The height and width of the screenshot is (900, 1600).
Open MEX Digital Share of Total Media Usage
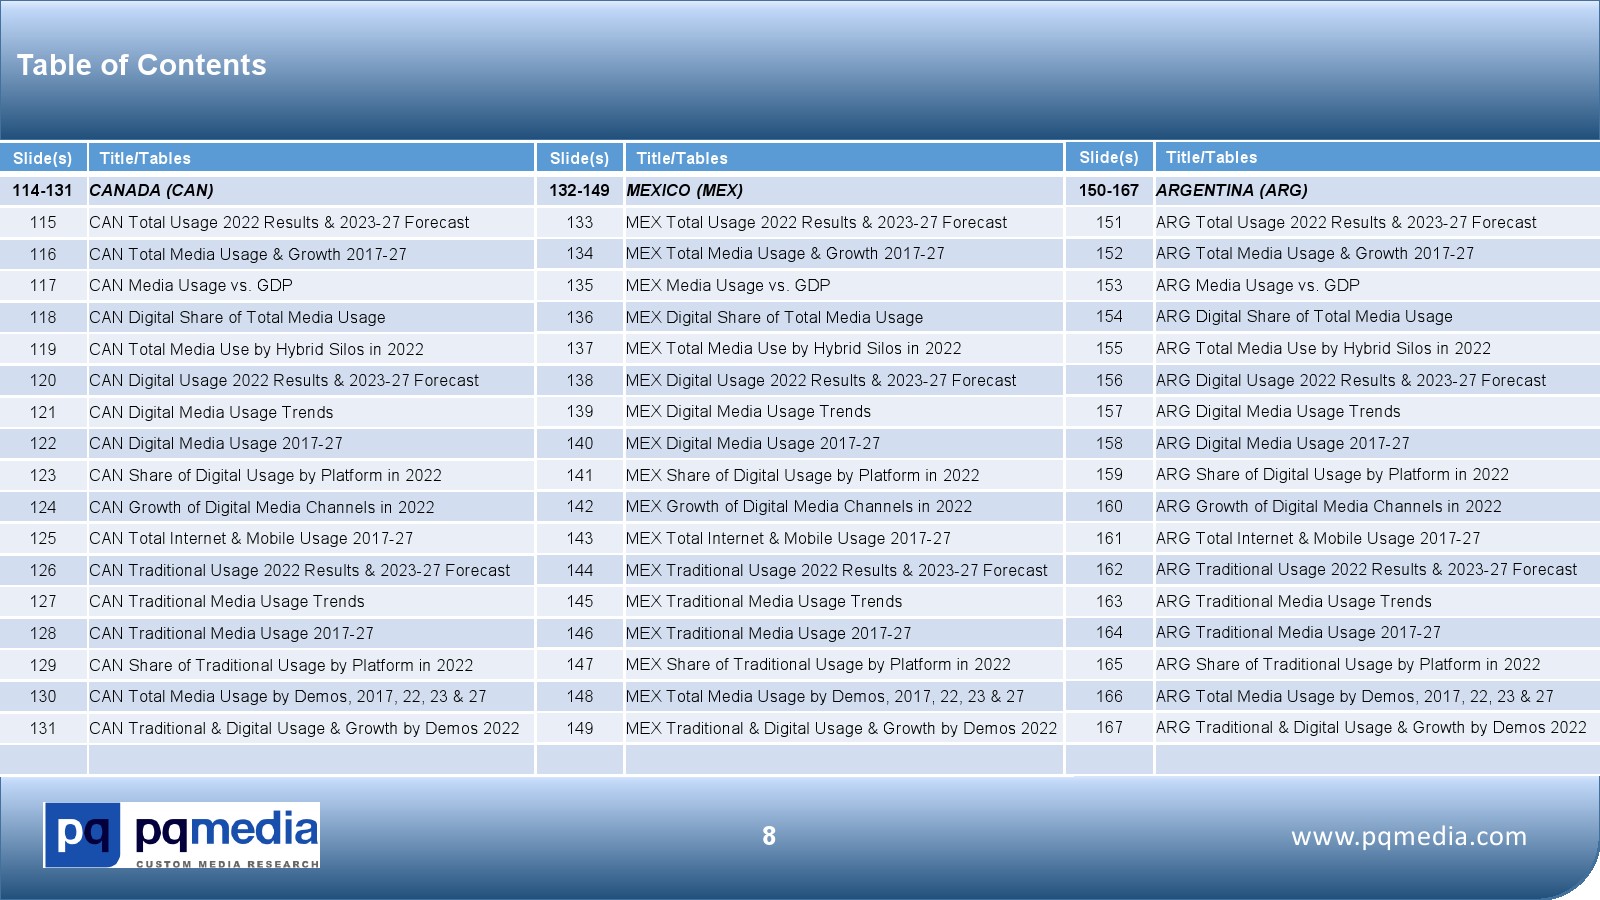pos(774,317)
